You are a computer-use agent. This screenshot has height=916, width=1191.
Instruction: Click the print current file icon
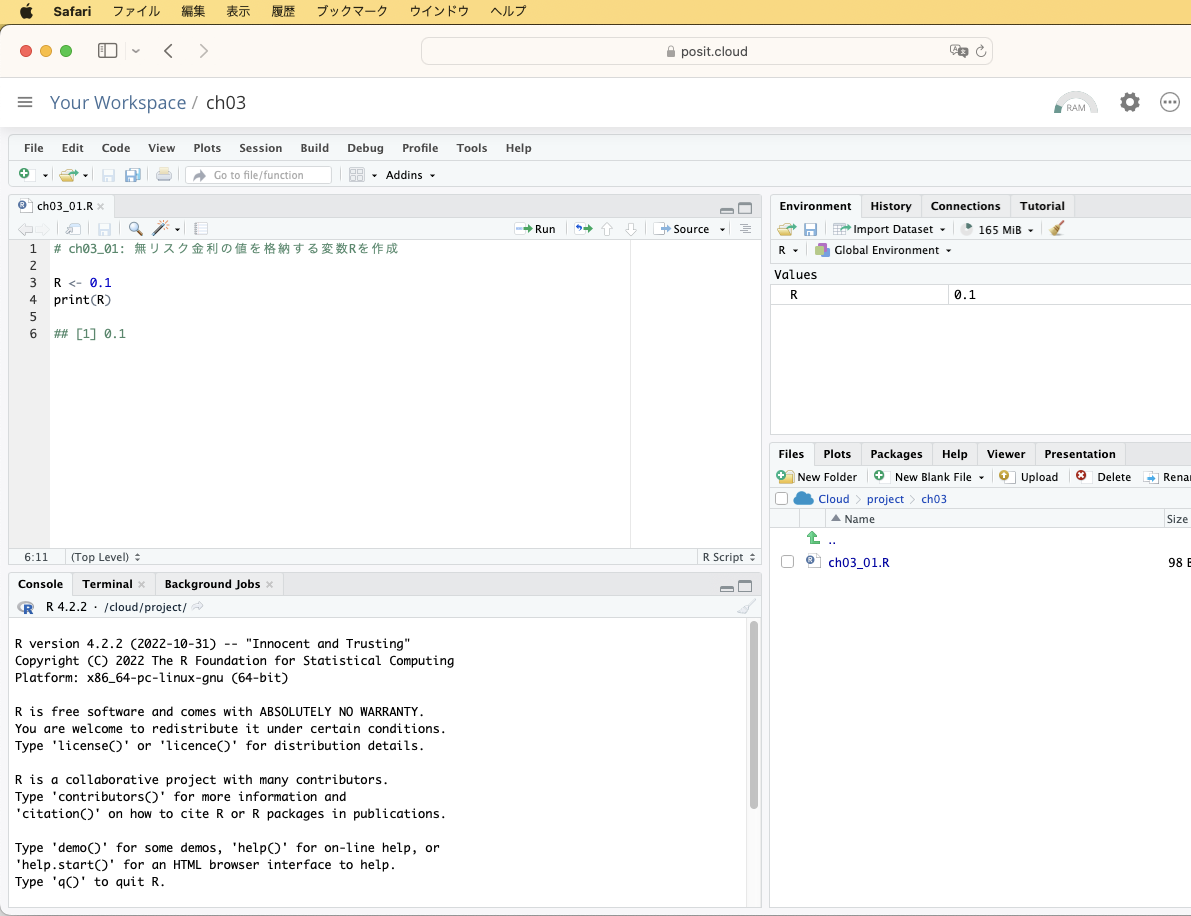tap(164, 175)
